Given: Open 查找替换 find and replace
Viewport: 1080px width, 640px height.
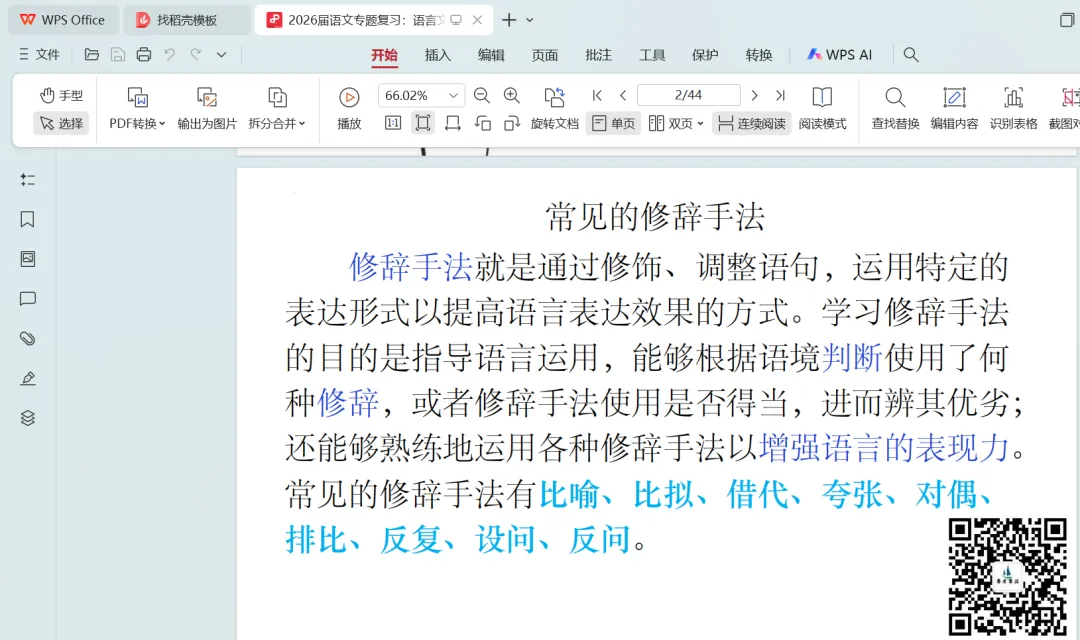Looking at the screenshot, I should (x=895, y=108).
